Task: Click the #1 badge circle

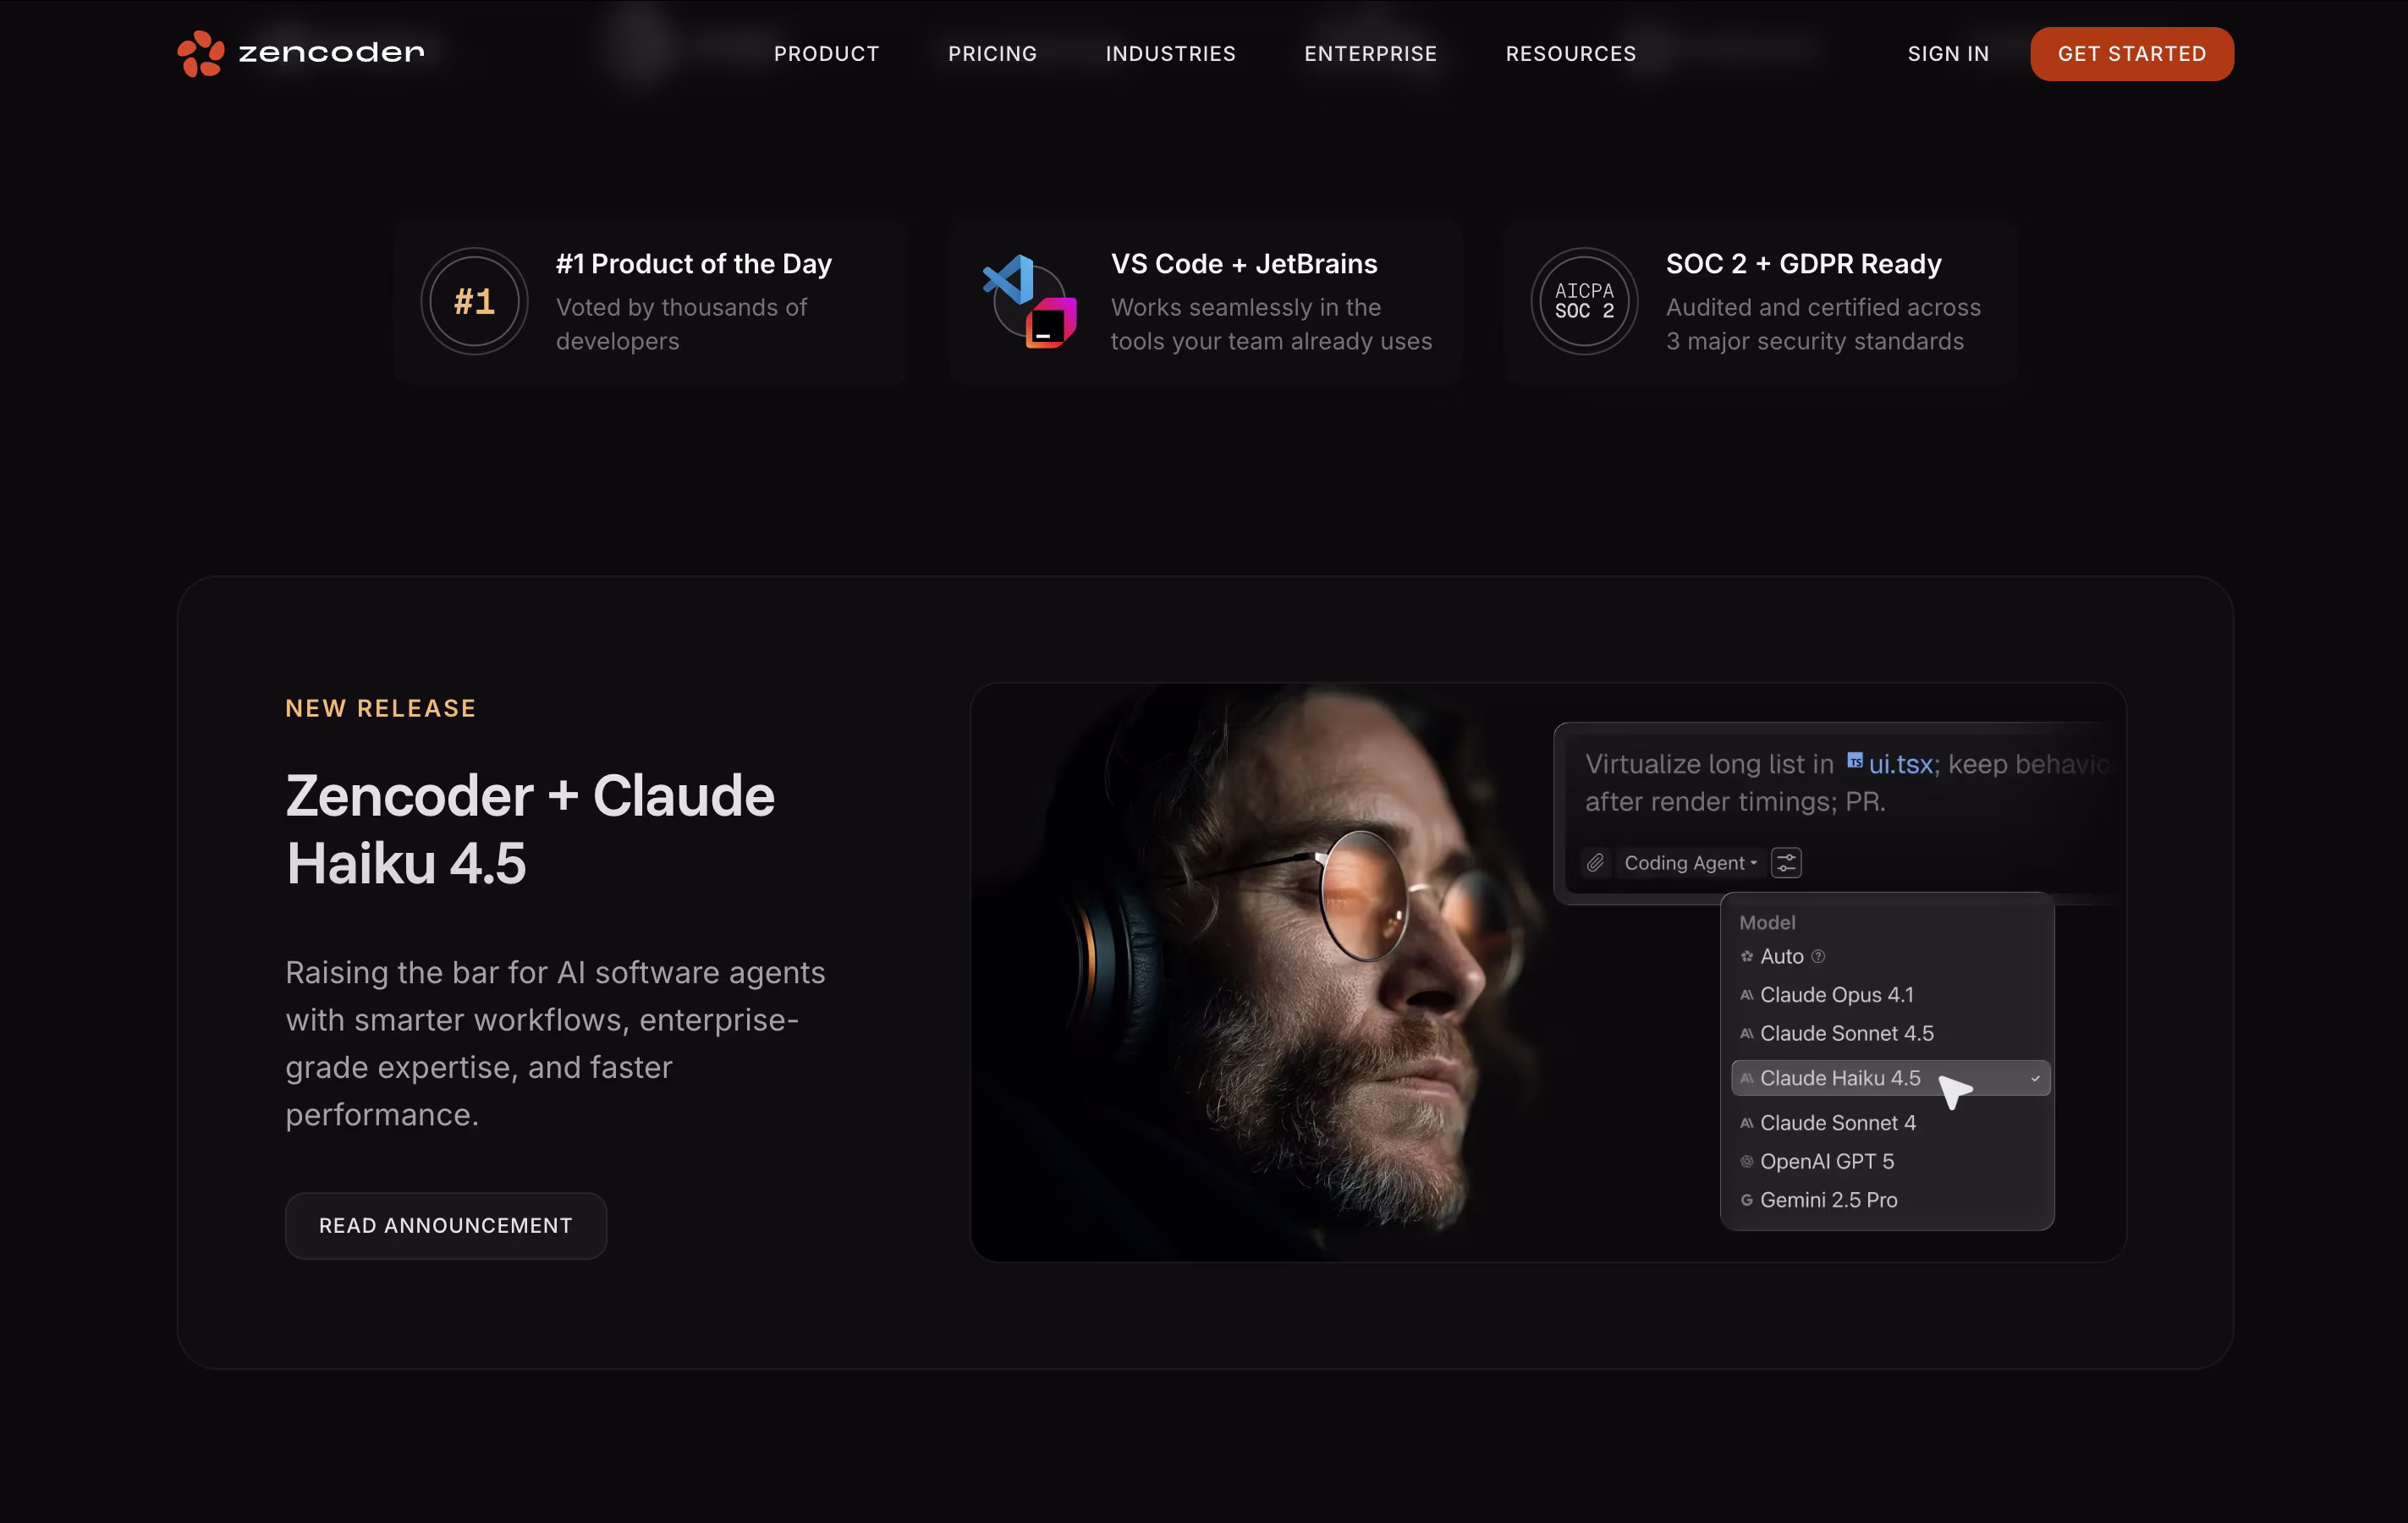Action: coord(474,301)
